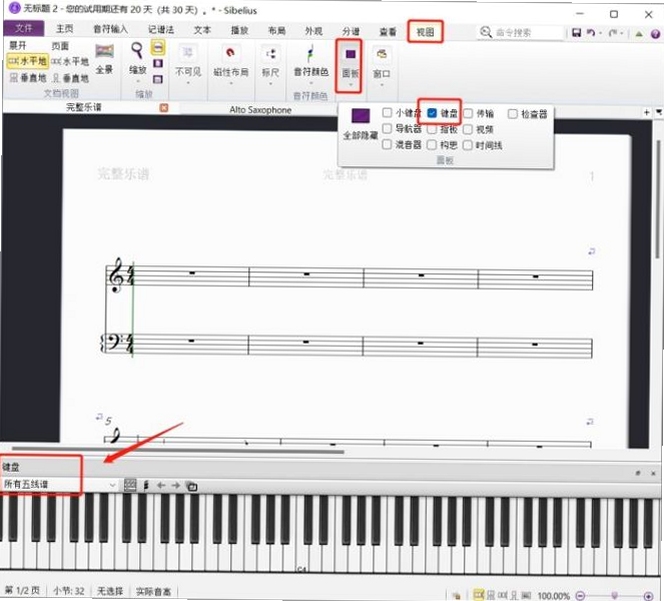This screenshot has height=601, width=664.
Task: Click the C4 piano key
Action: tap(302, 559)
